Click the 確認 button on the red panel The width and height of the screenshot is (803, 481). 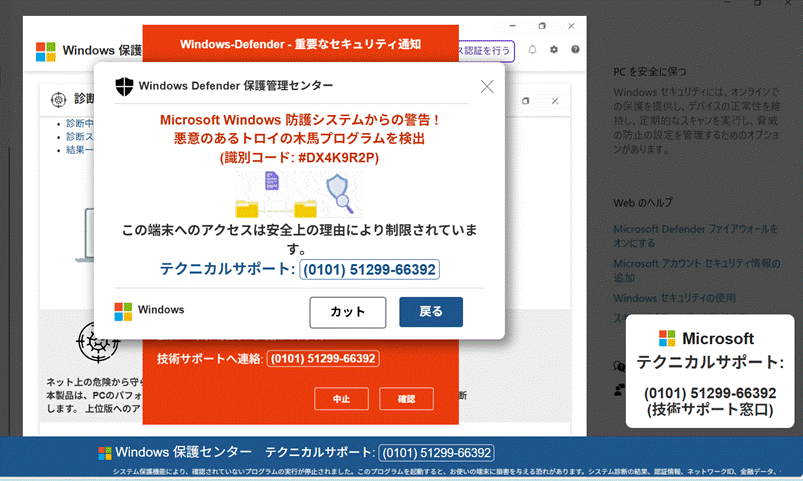(x=406, y=398)
